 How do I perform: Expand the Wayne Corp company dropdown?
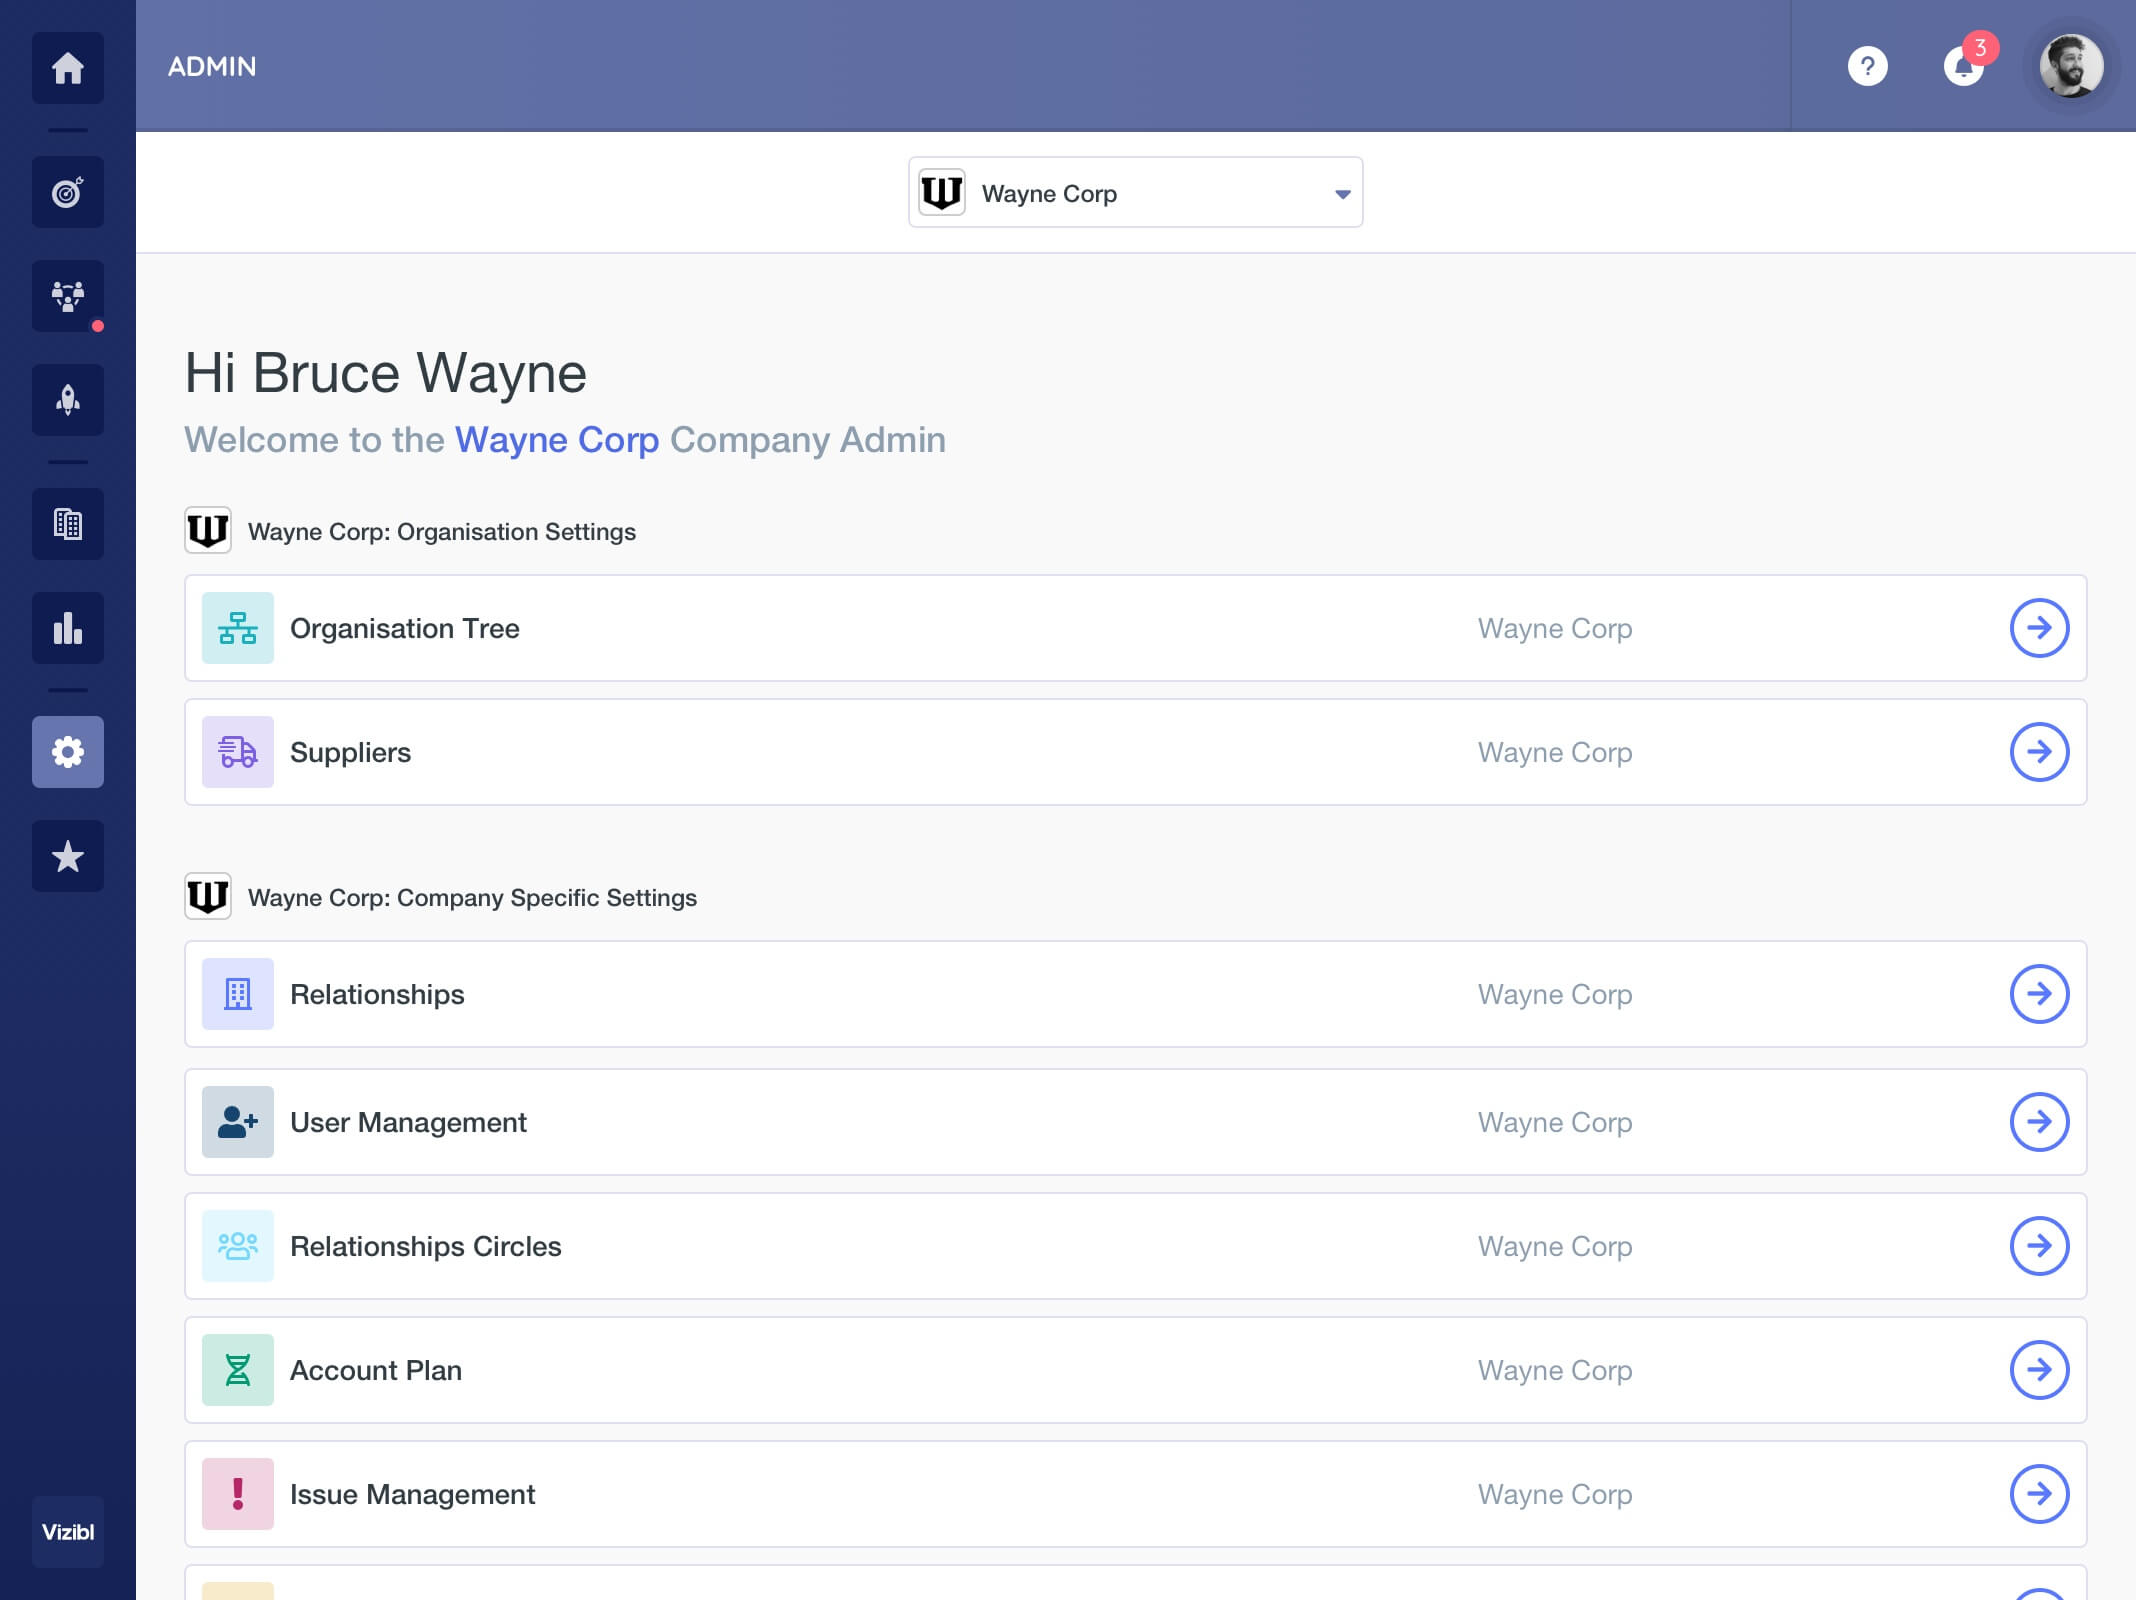click(x=1135, y=193)
